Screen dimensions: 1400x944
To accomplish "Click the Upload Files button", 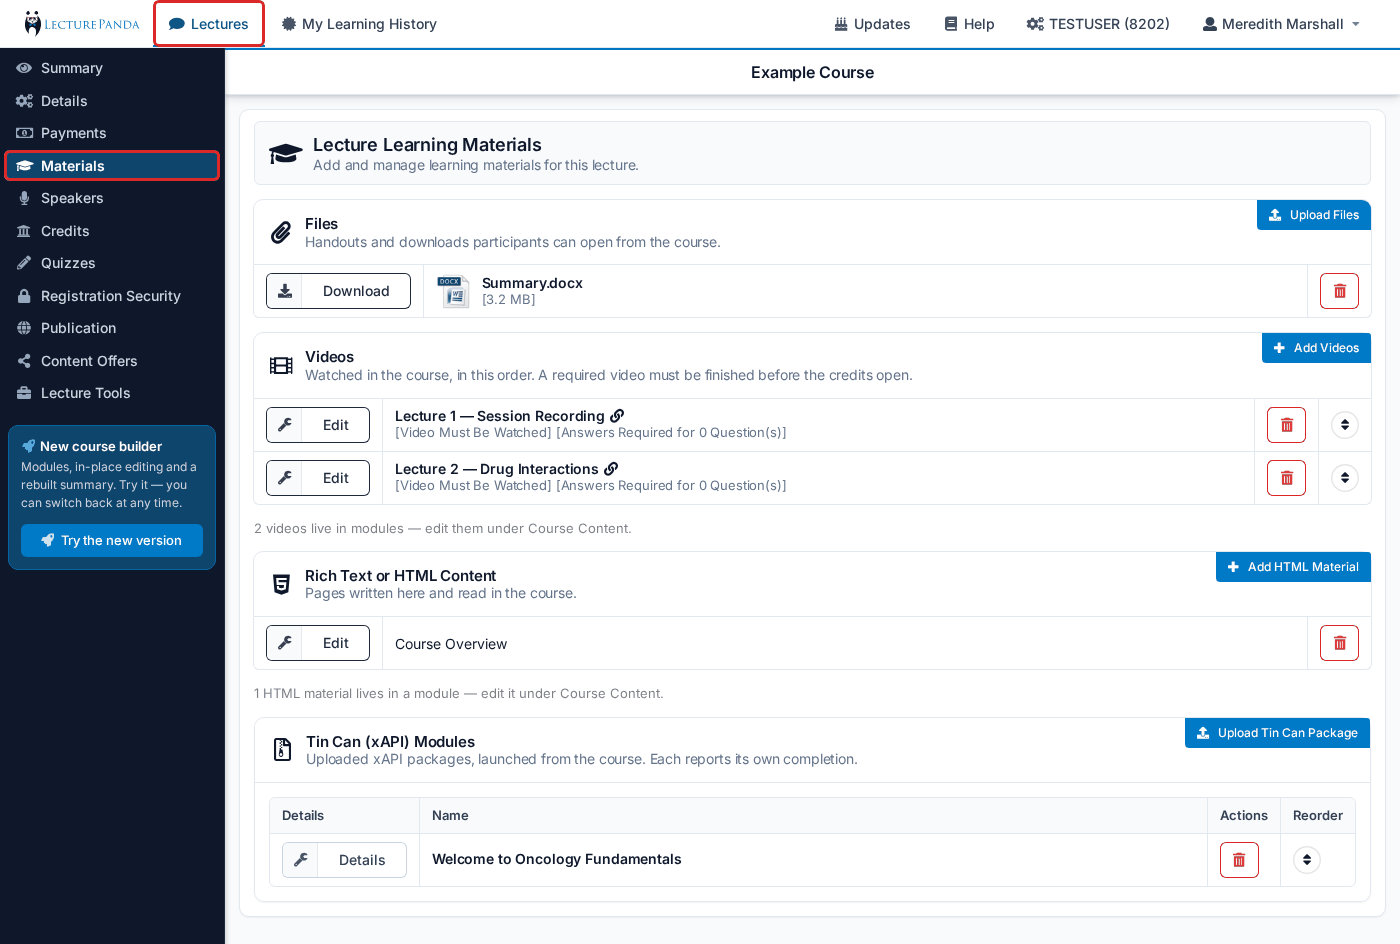I will click(1313, 215).
